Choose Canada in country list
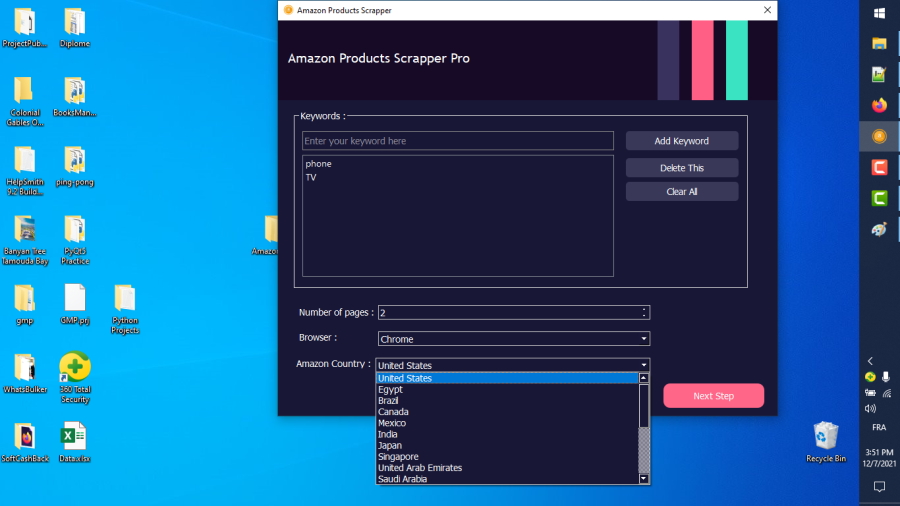 click(x=507, y=412)
